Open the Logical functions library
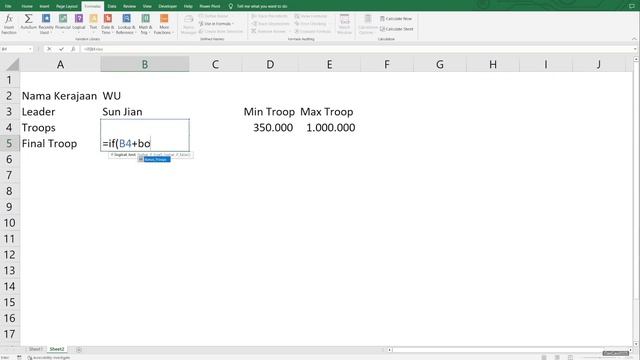This screenshot has height=360, width=640. click(79, 24)
